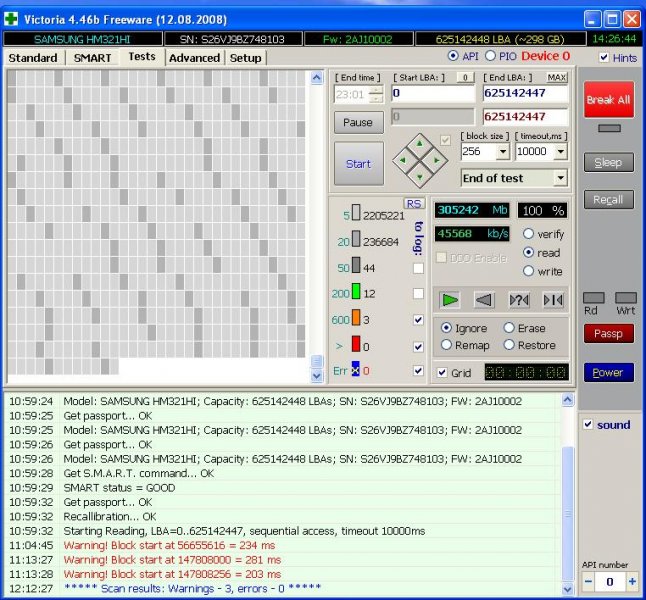Image resolution: width=646 pixels, height=600 pixels.
Task: Choose the Remap radio option
Action: 446,345
